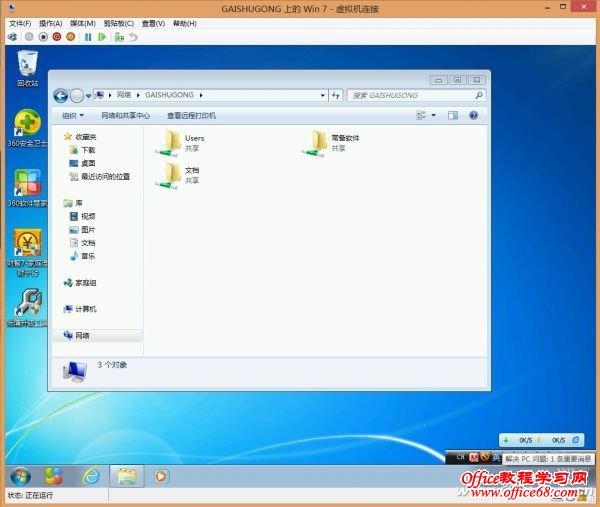Select the yen coin desktop icon
The image size is (600, 507).
[27, 253]
